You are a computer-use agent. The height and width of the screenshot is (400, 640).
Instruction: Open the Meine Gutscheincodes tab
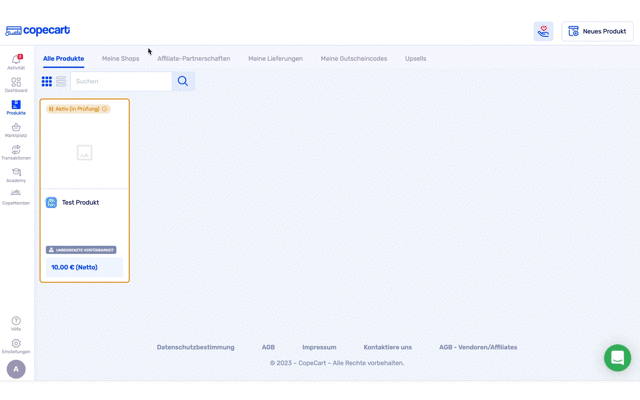pyautogui.click(x=353, y=59)
